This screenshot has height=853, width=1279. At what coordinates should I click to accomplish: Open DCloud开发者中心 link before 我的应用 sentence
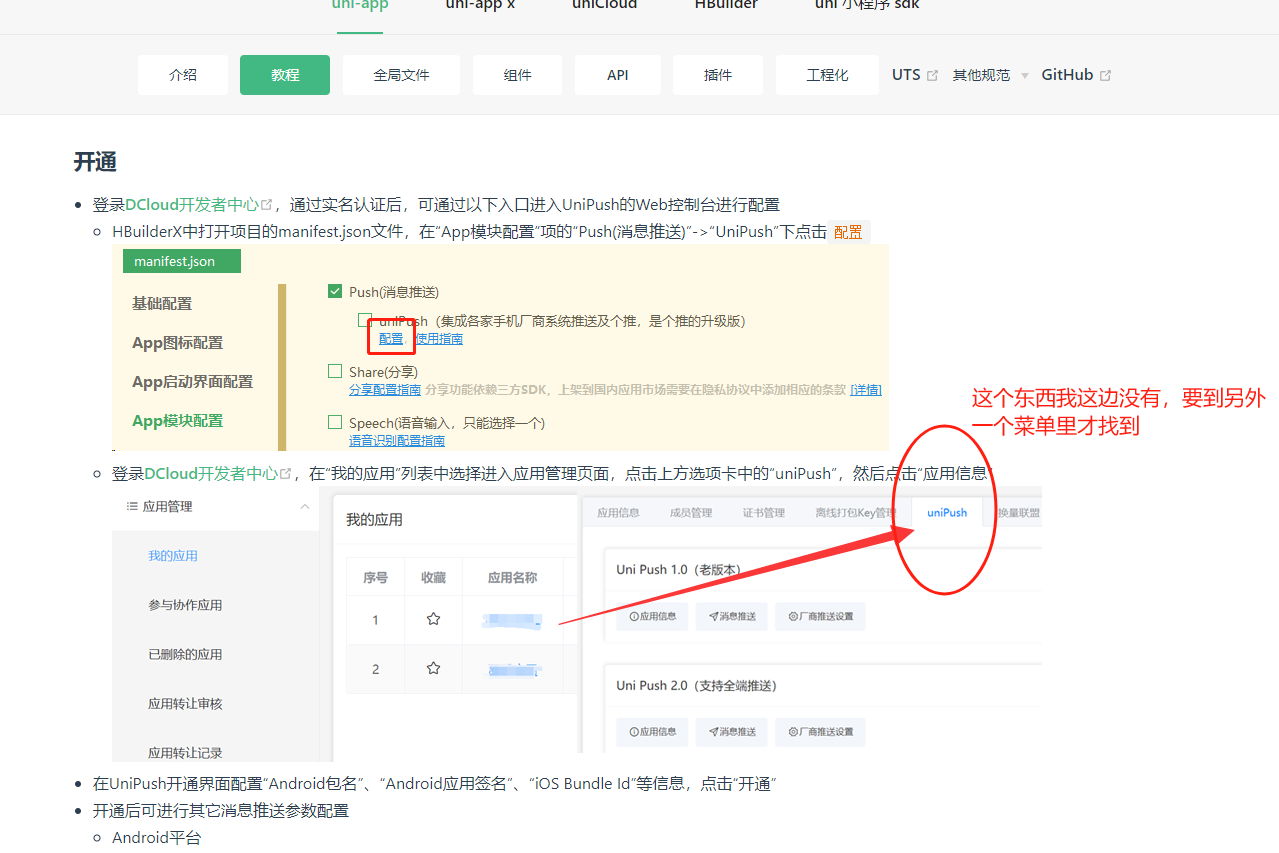pos(211,474)
